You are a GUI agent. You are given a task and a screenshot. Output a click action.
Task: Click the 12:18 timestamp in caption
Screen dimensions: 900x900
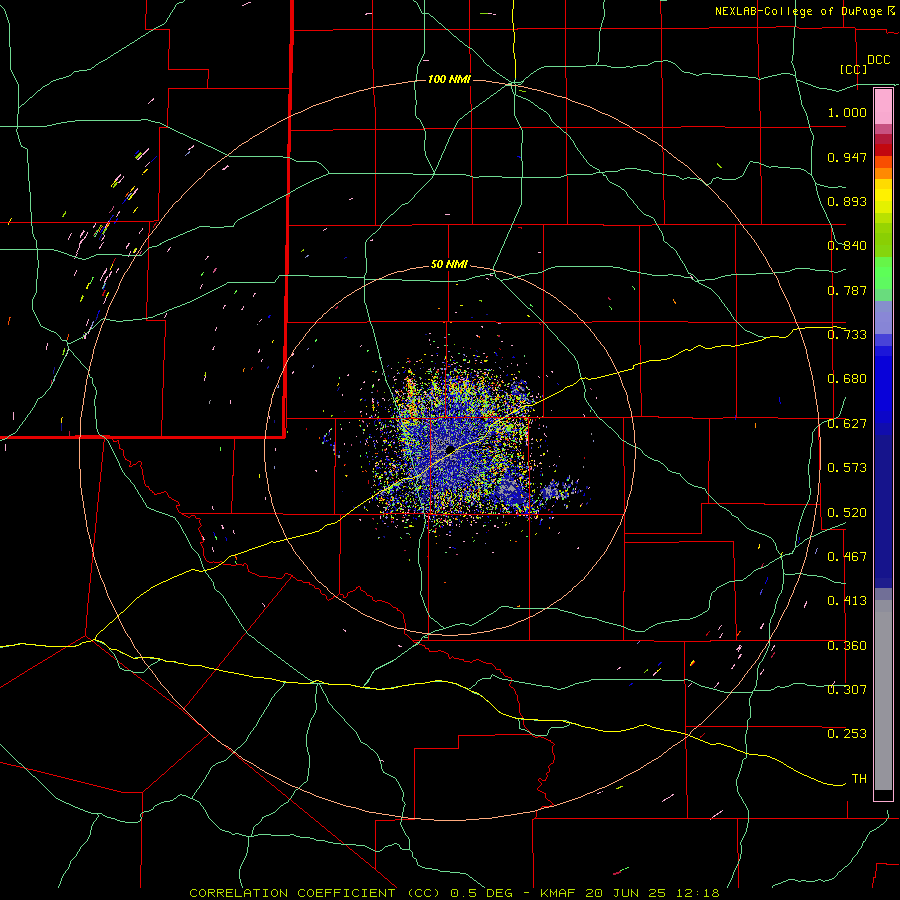[698, 893]
